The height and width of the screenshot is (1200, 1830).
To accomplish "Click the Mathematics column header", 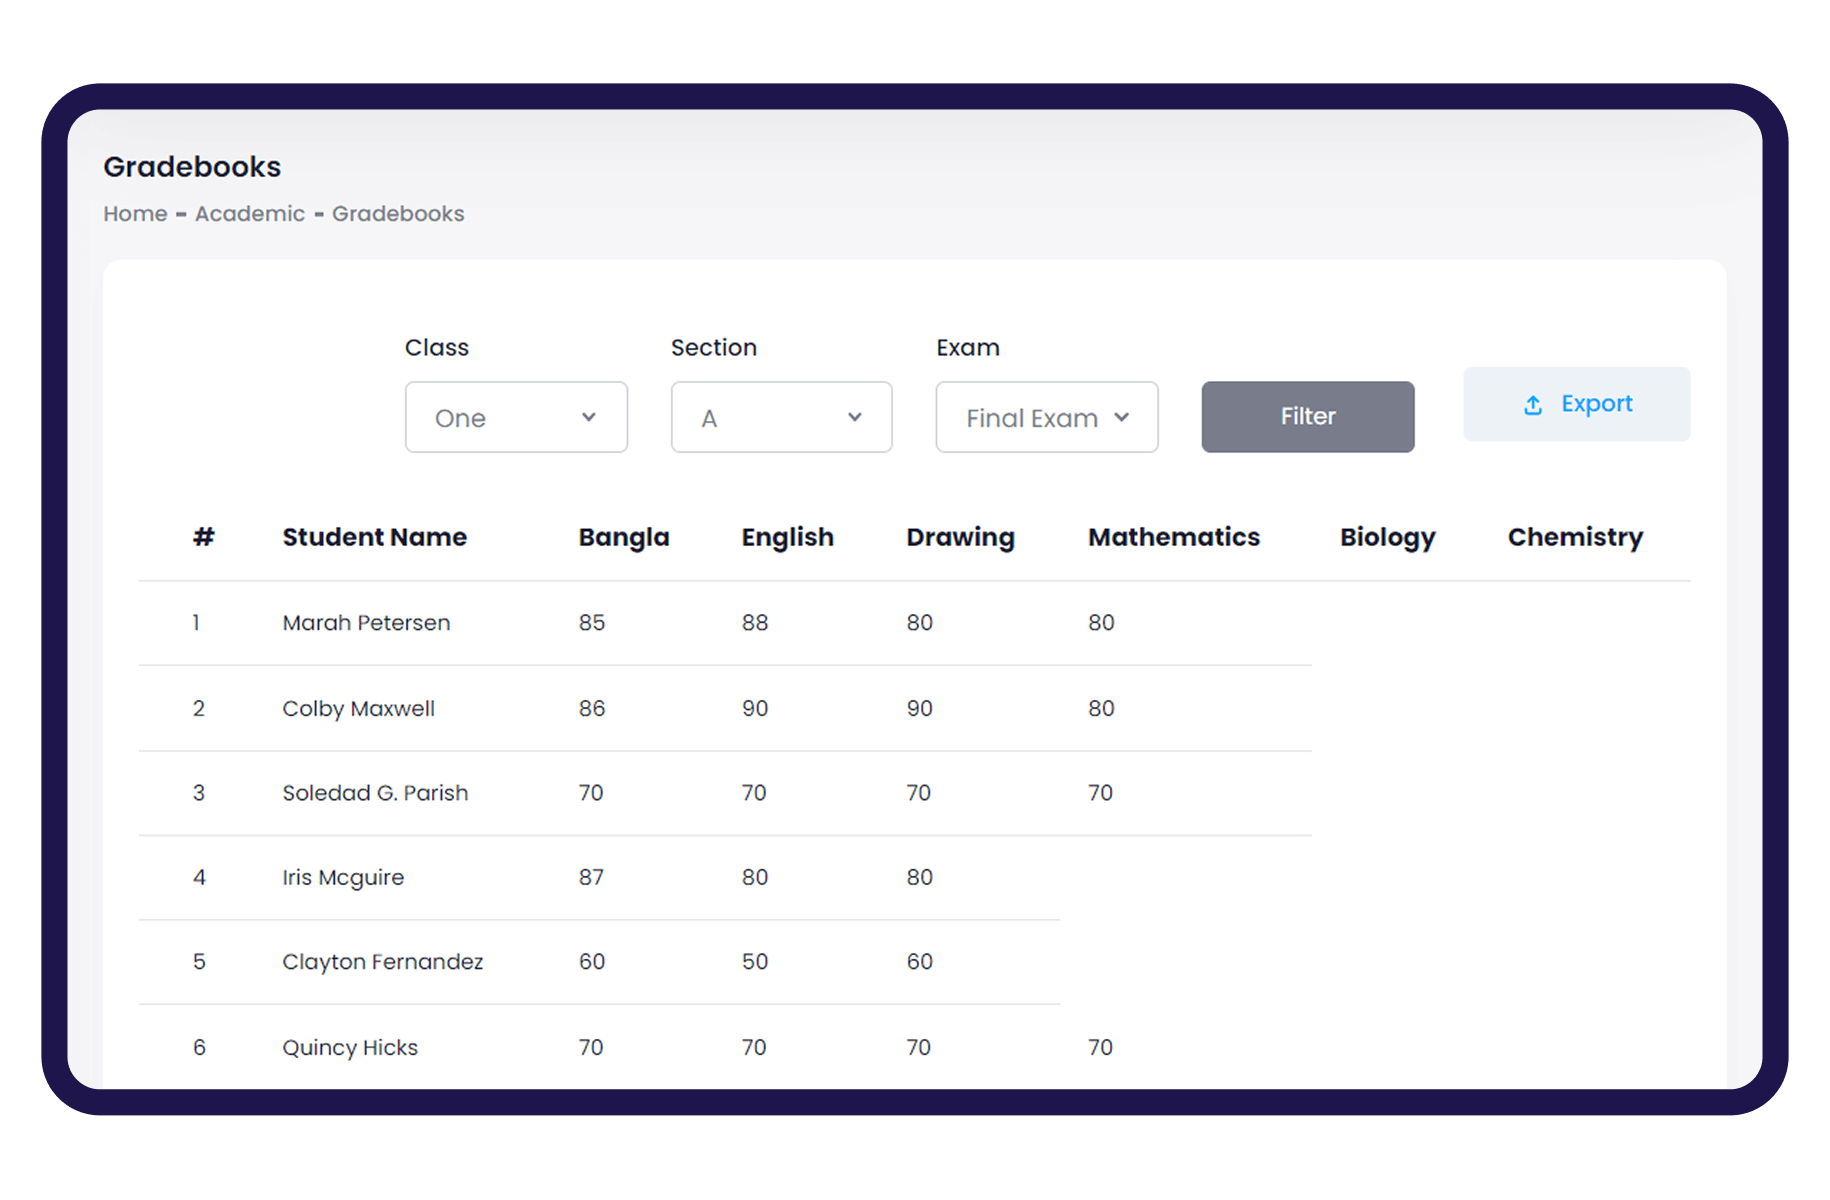I will (x=1173, y=537).
